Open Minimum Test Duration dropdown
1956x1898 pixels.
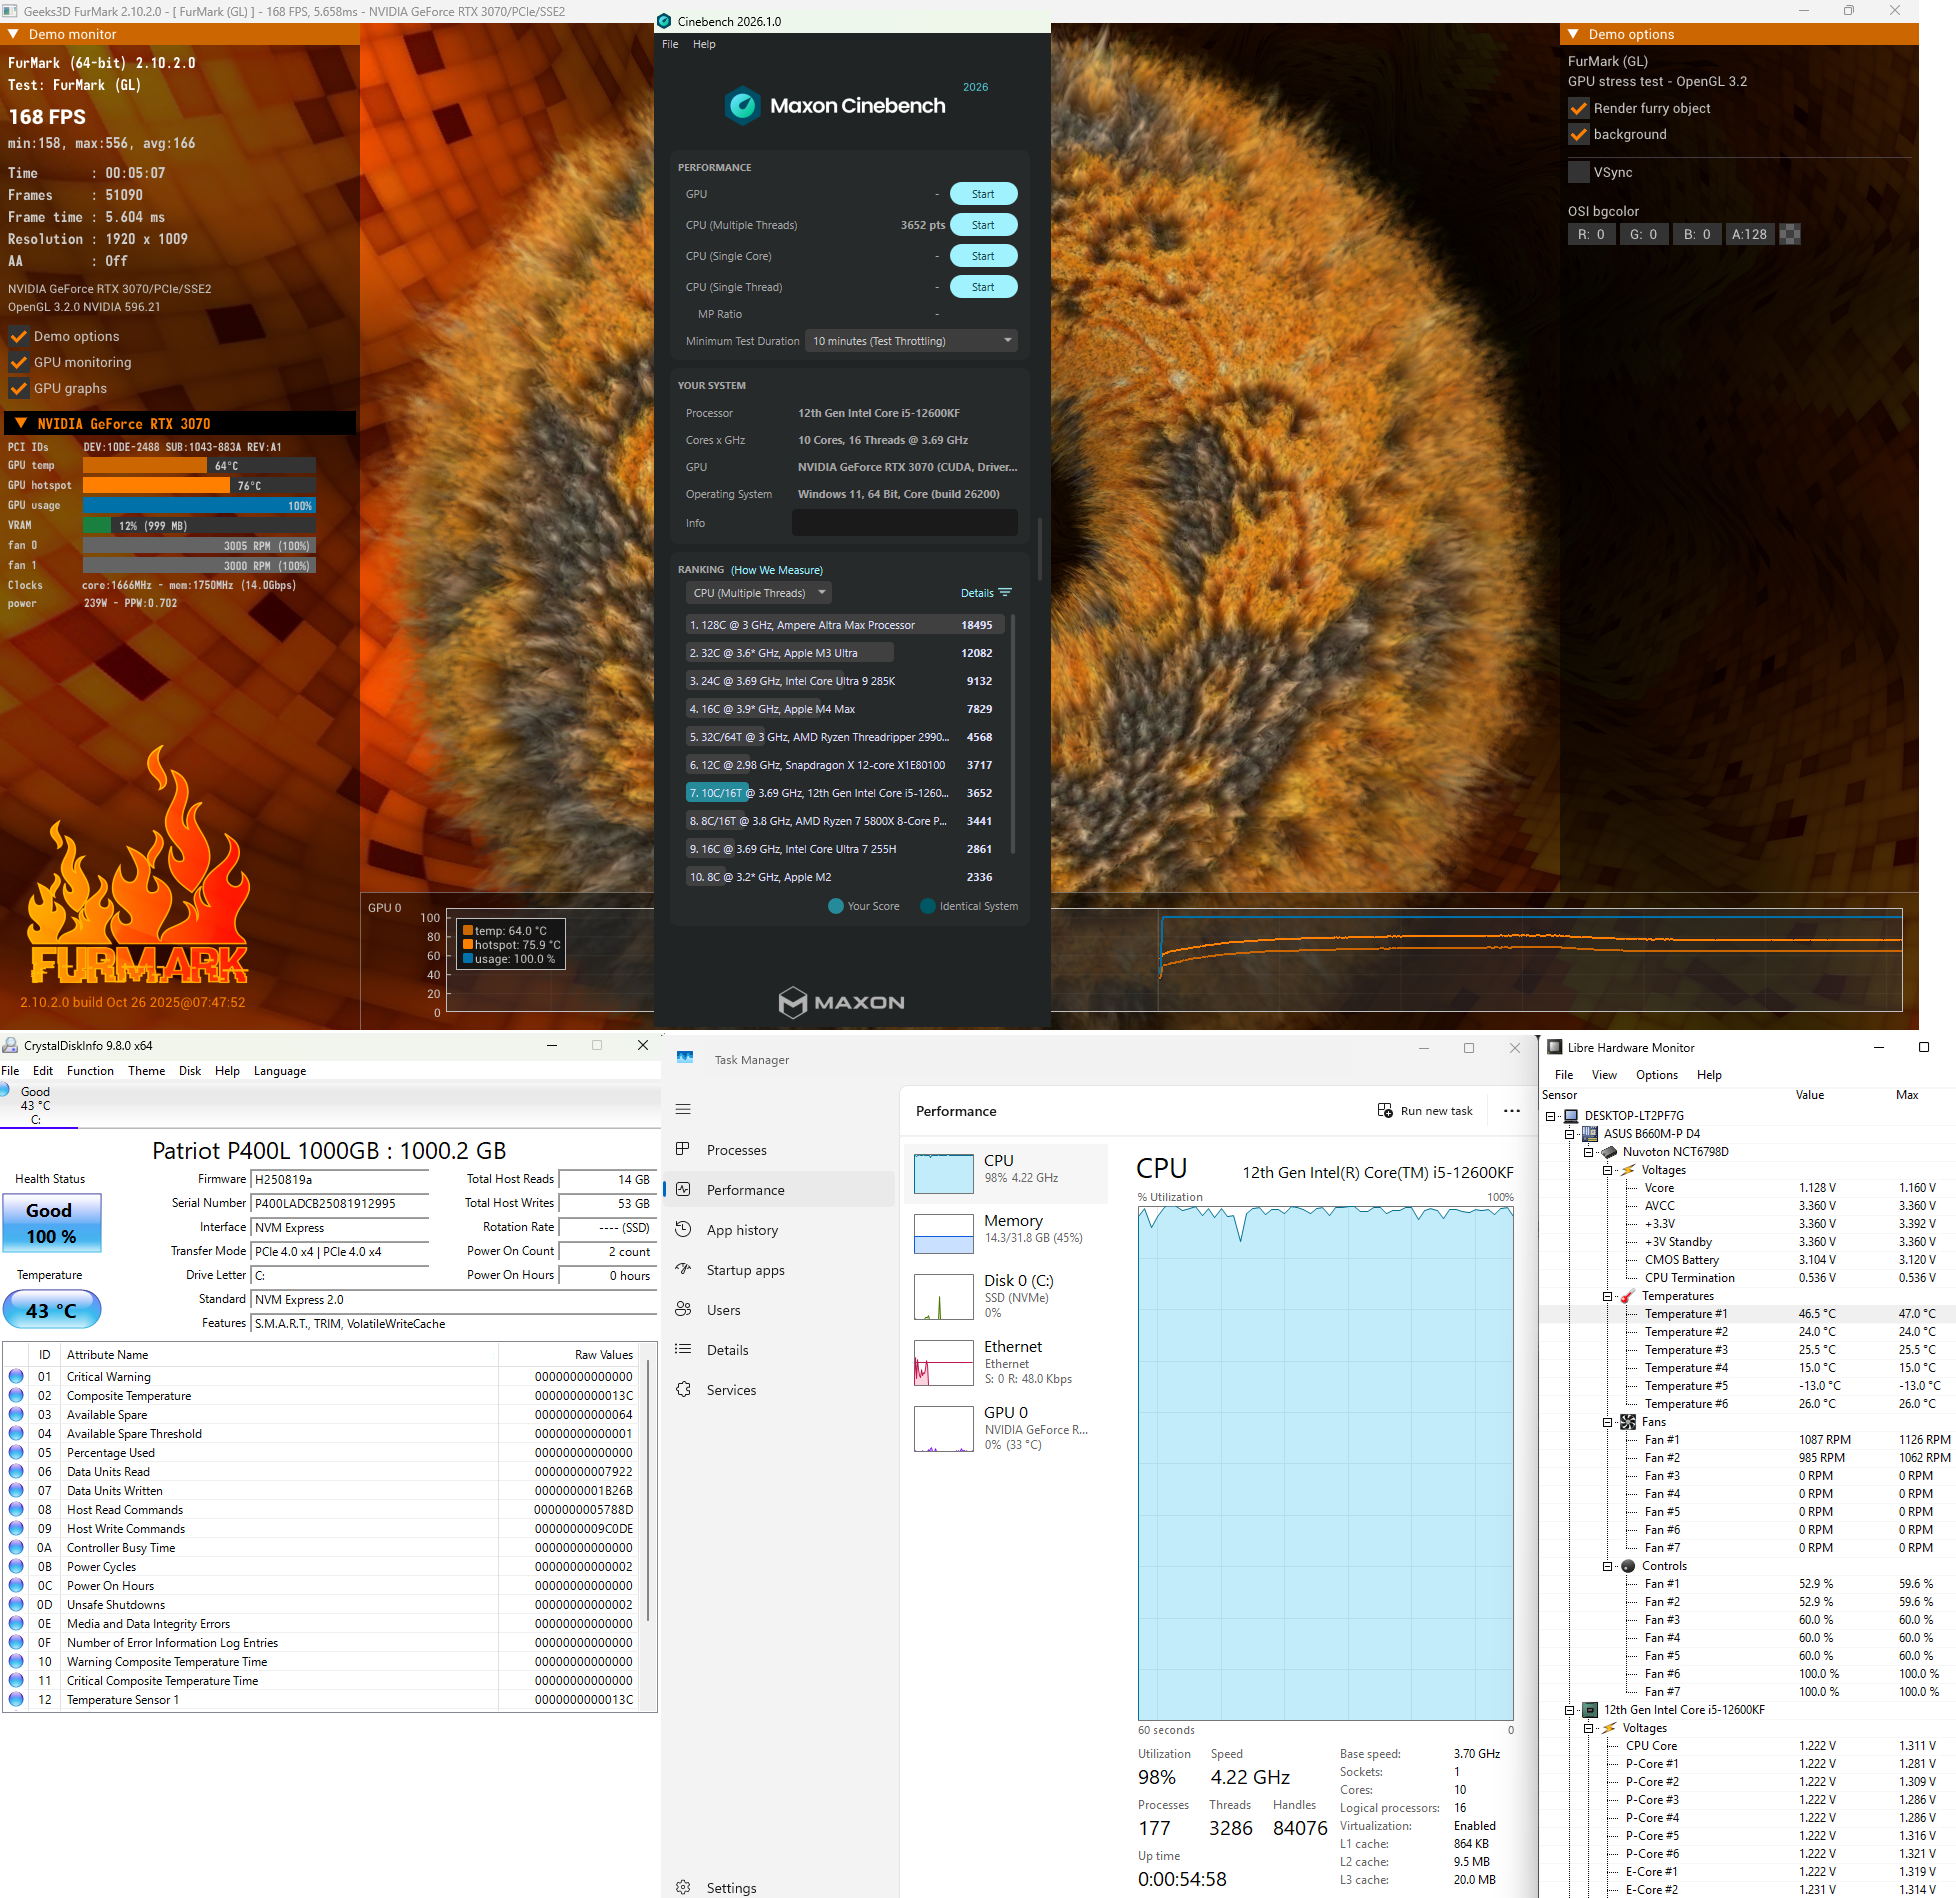click(910, 341)
